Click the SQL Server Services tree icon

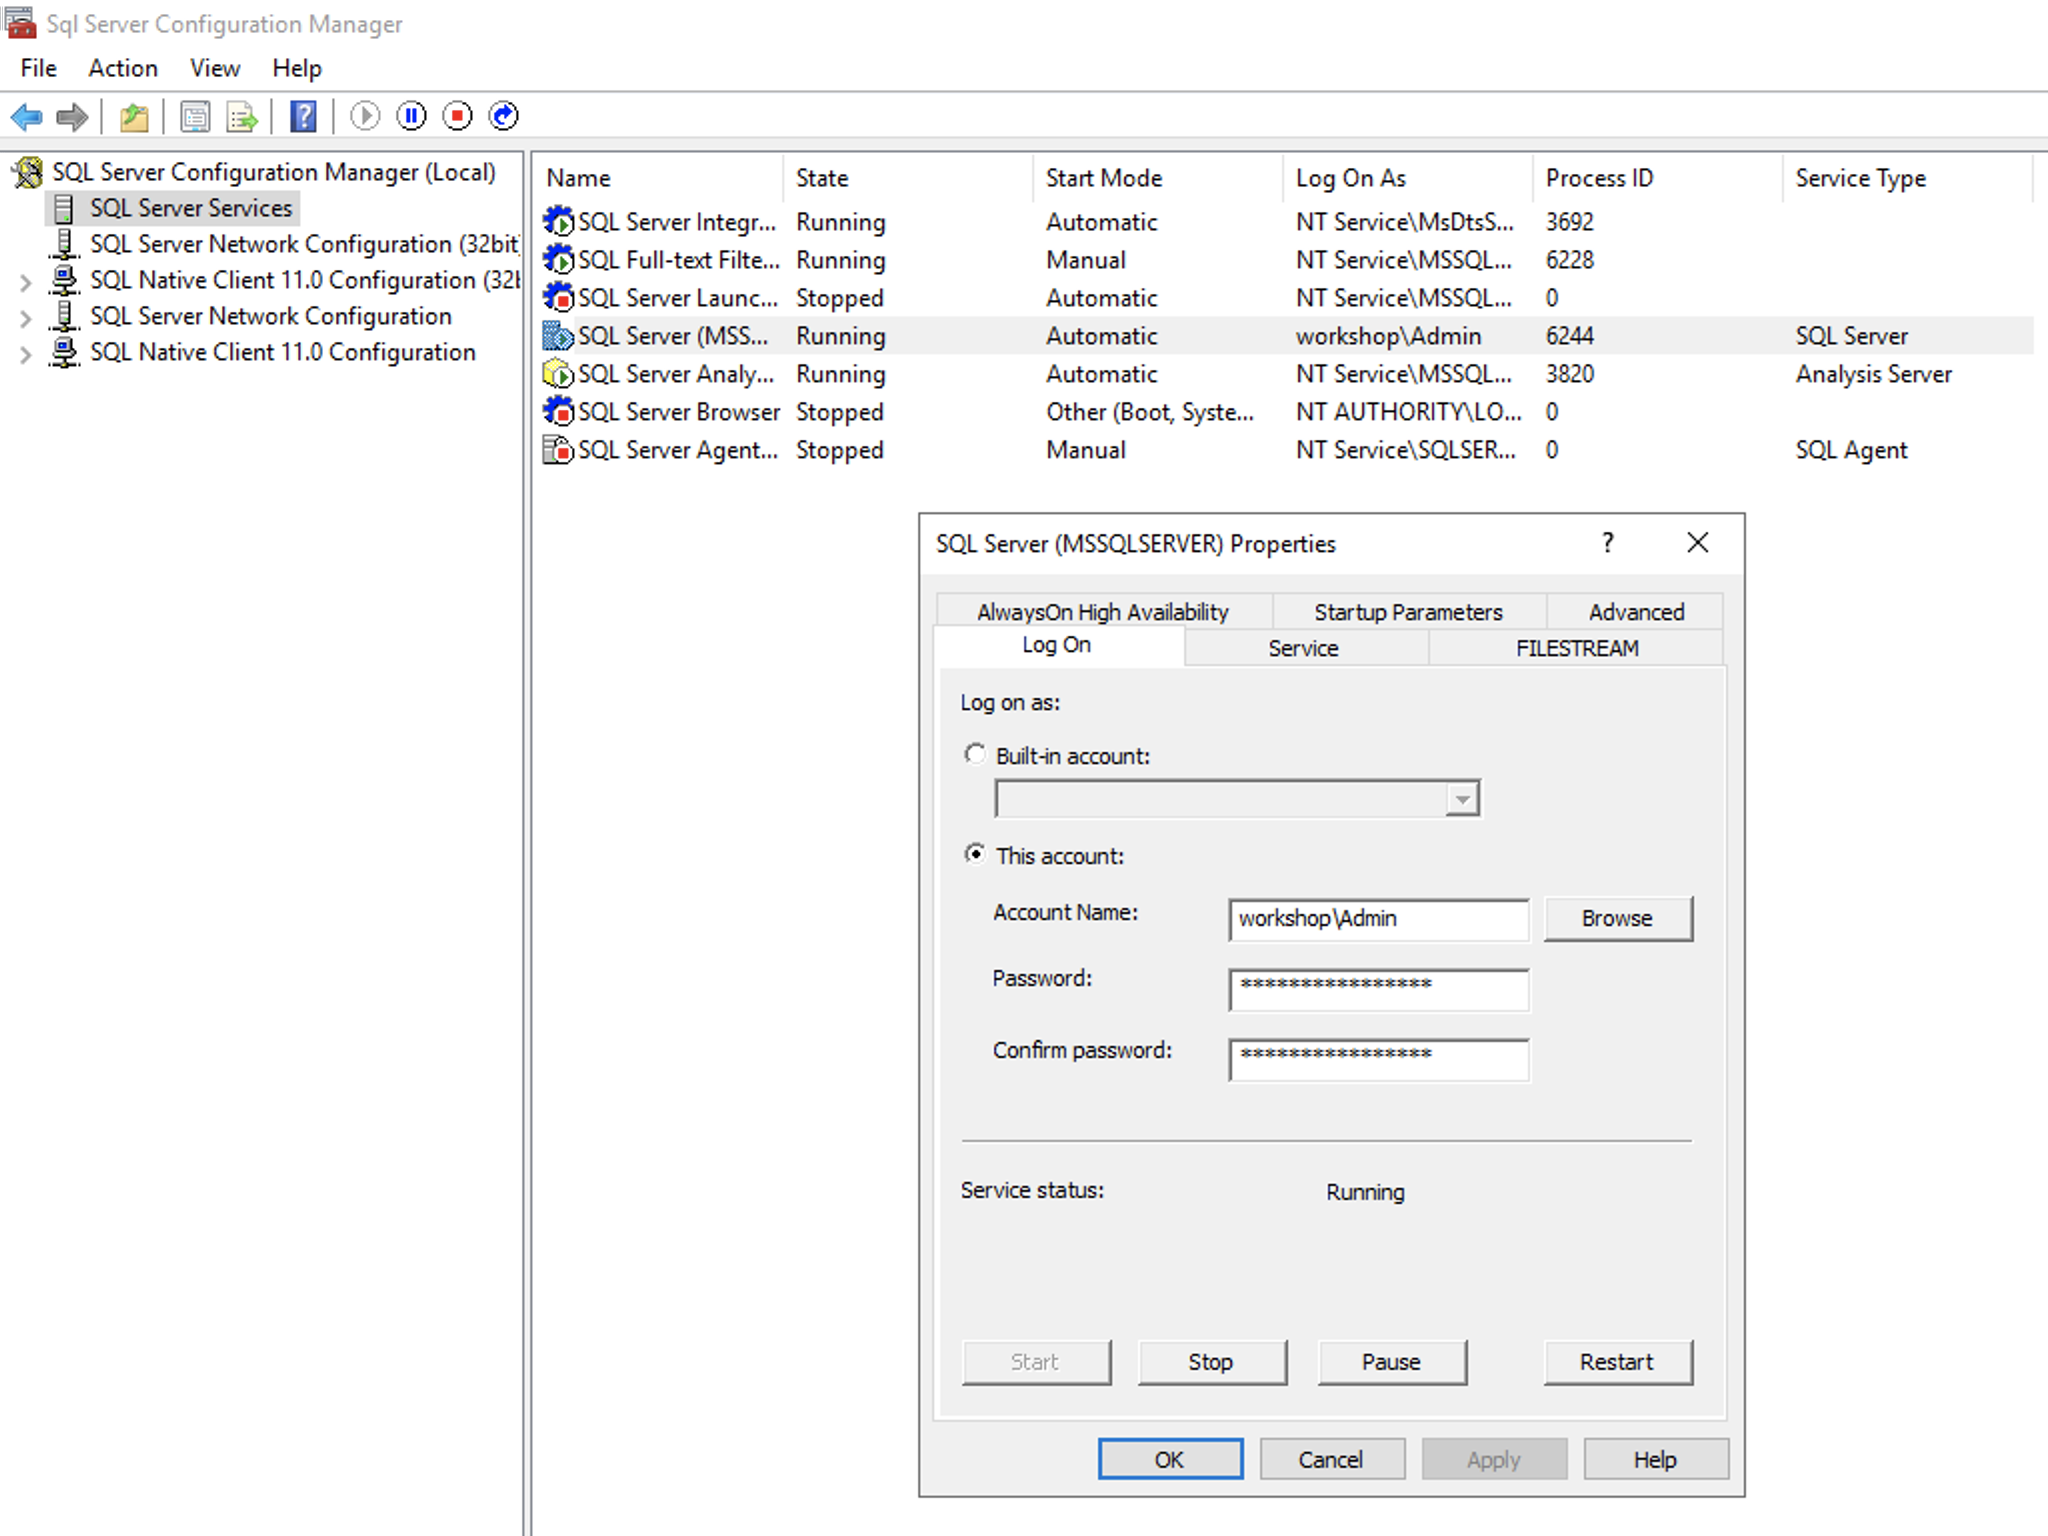[64, 208]
